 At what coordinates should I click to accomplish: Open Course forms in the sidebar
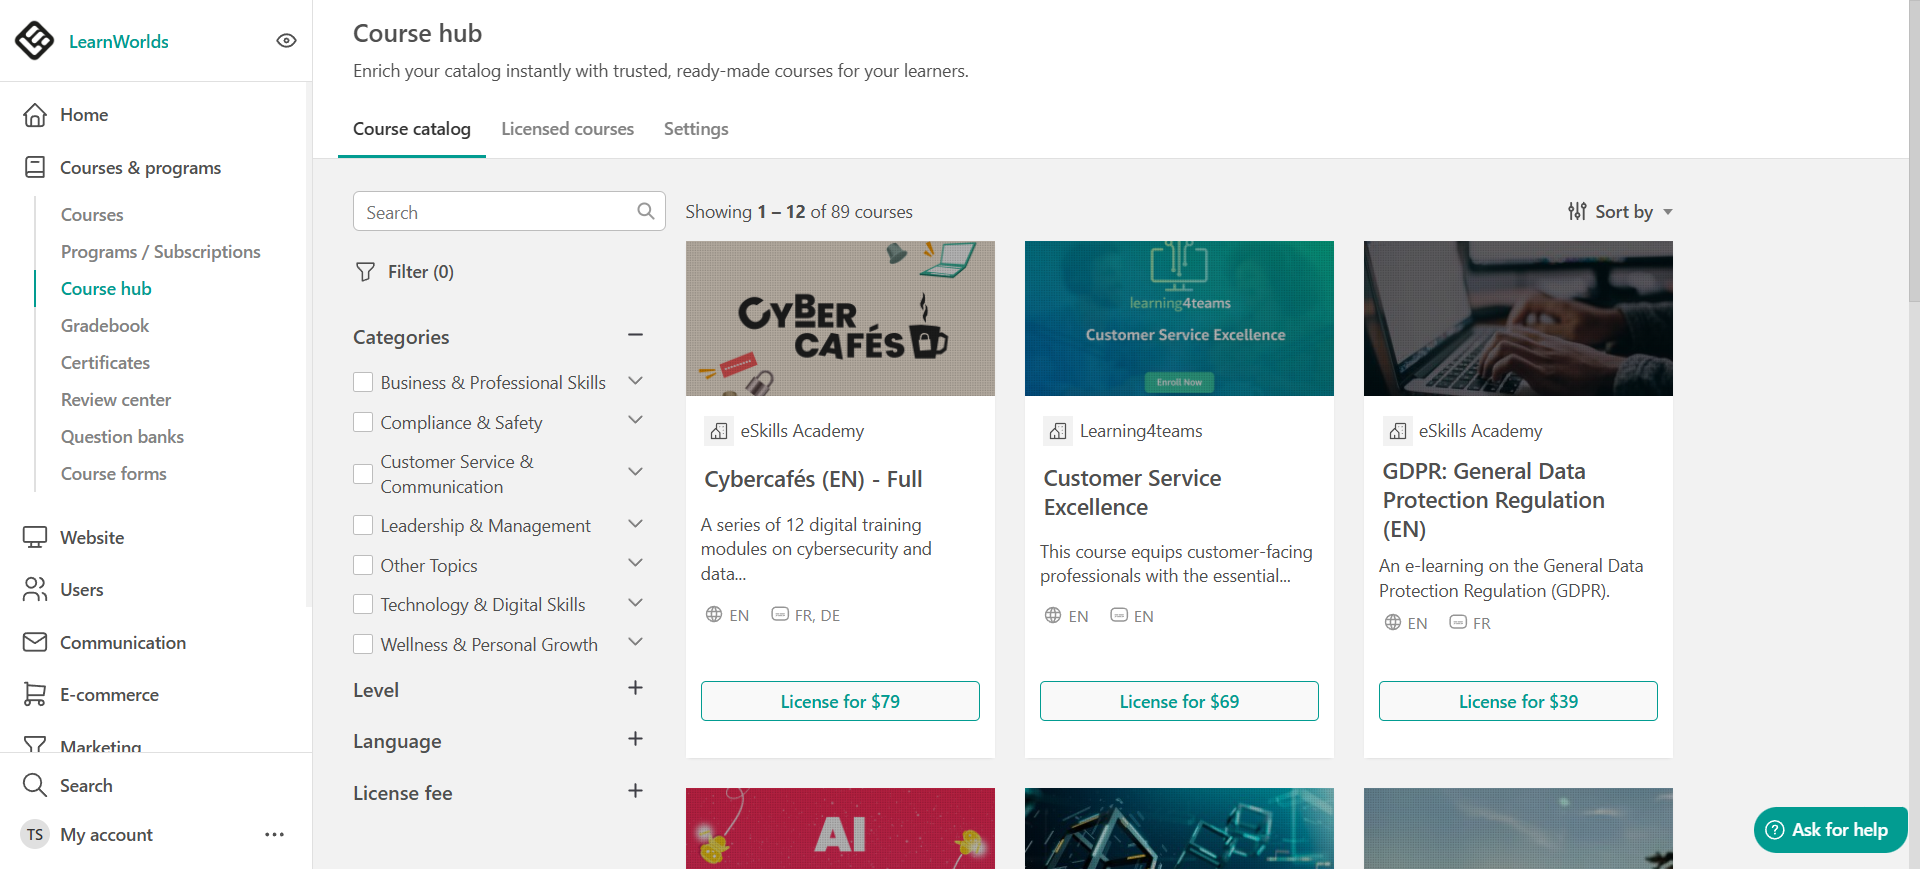coord(114,474)
